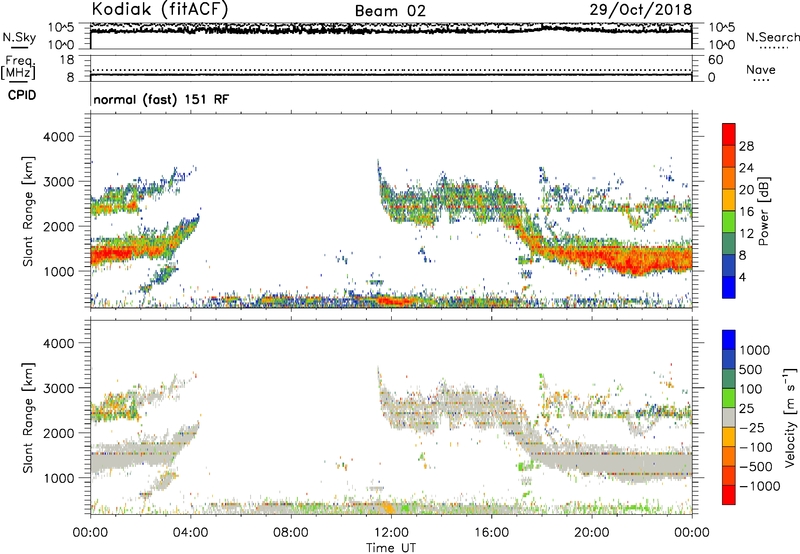Click the red bottom of velocity colorbar
The image size is (800, 554).
point(729,495)
